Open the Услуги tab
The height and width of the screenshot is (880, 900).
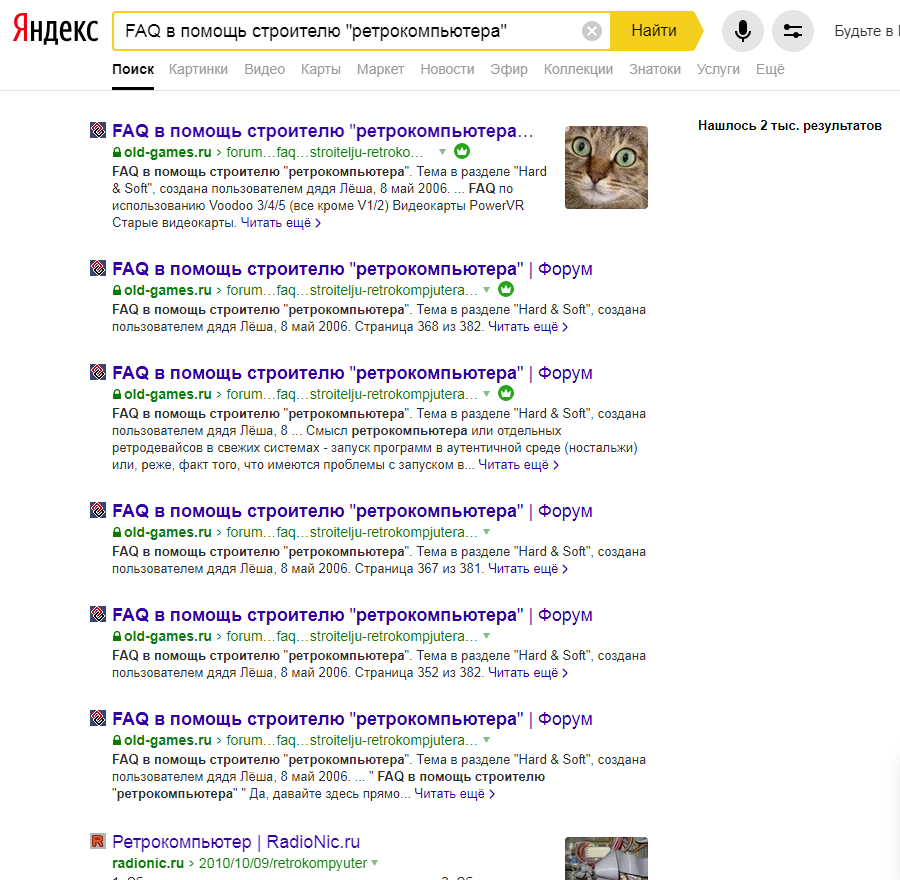tap(718, 69)
